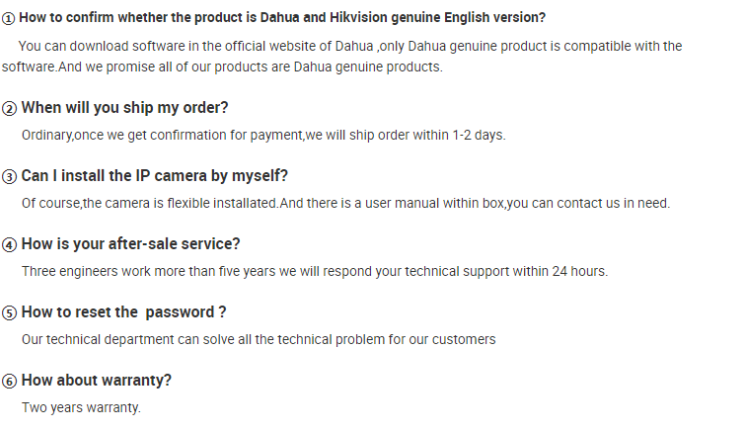The width and height of the screenshot is (739, 426).
Task: Click the "When will you ship my order?" heading
Action: click(124, 108)
